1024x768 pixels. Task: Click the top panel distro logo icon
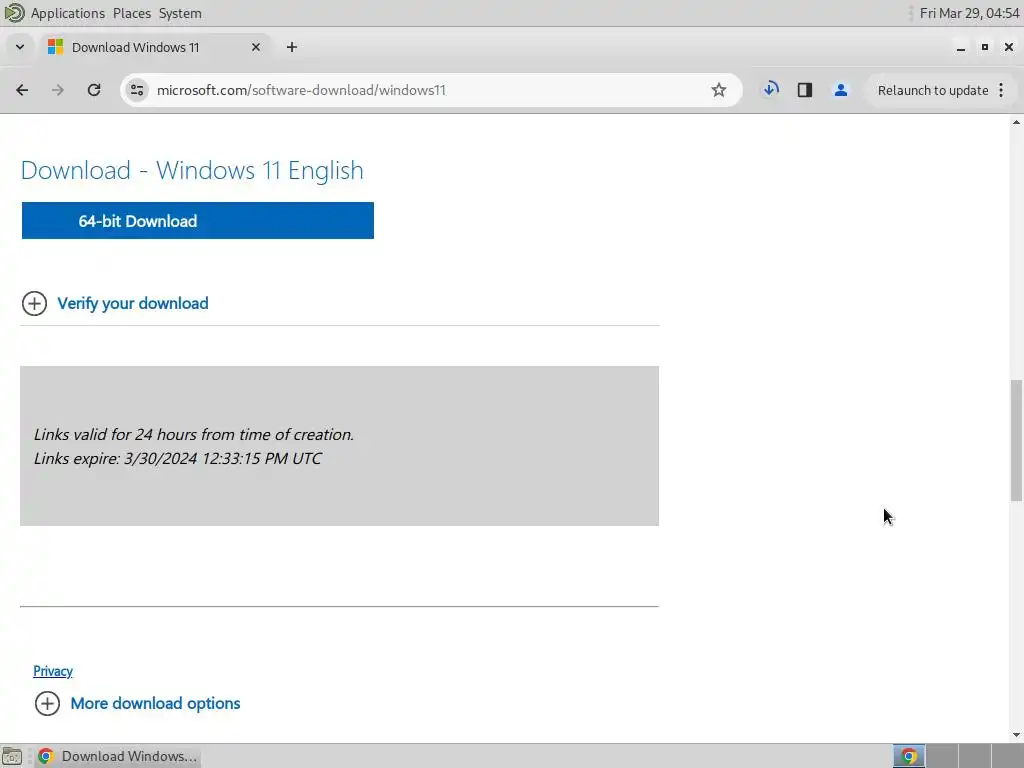(x=14, y=13)
